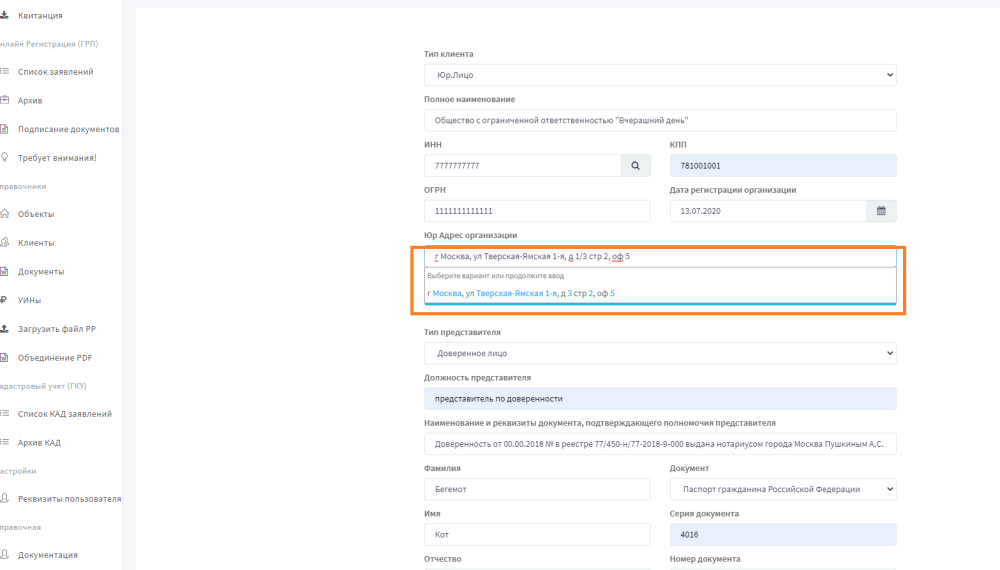Image resolution: width=1000 pixels, height=570 pixels.
Task: Click the icon beside Документация
Action: (4, 554)
